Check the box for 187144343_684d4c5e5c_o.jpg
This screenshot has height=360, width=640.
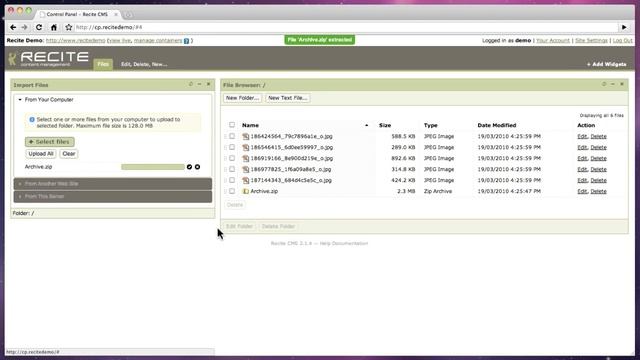tap(232, 180)
